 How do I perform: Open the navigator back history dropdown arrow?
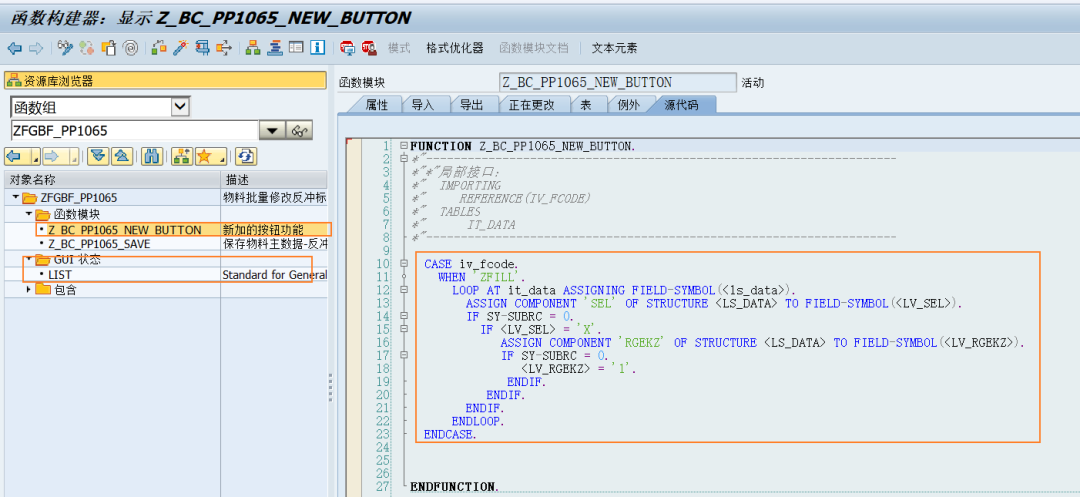point(36,156)
